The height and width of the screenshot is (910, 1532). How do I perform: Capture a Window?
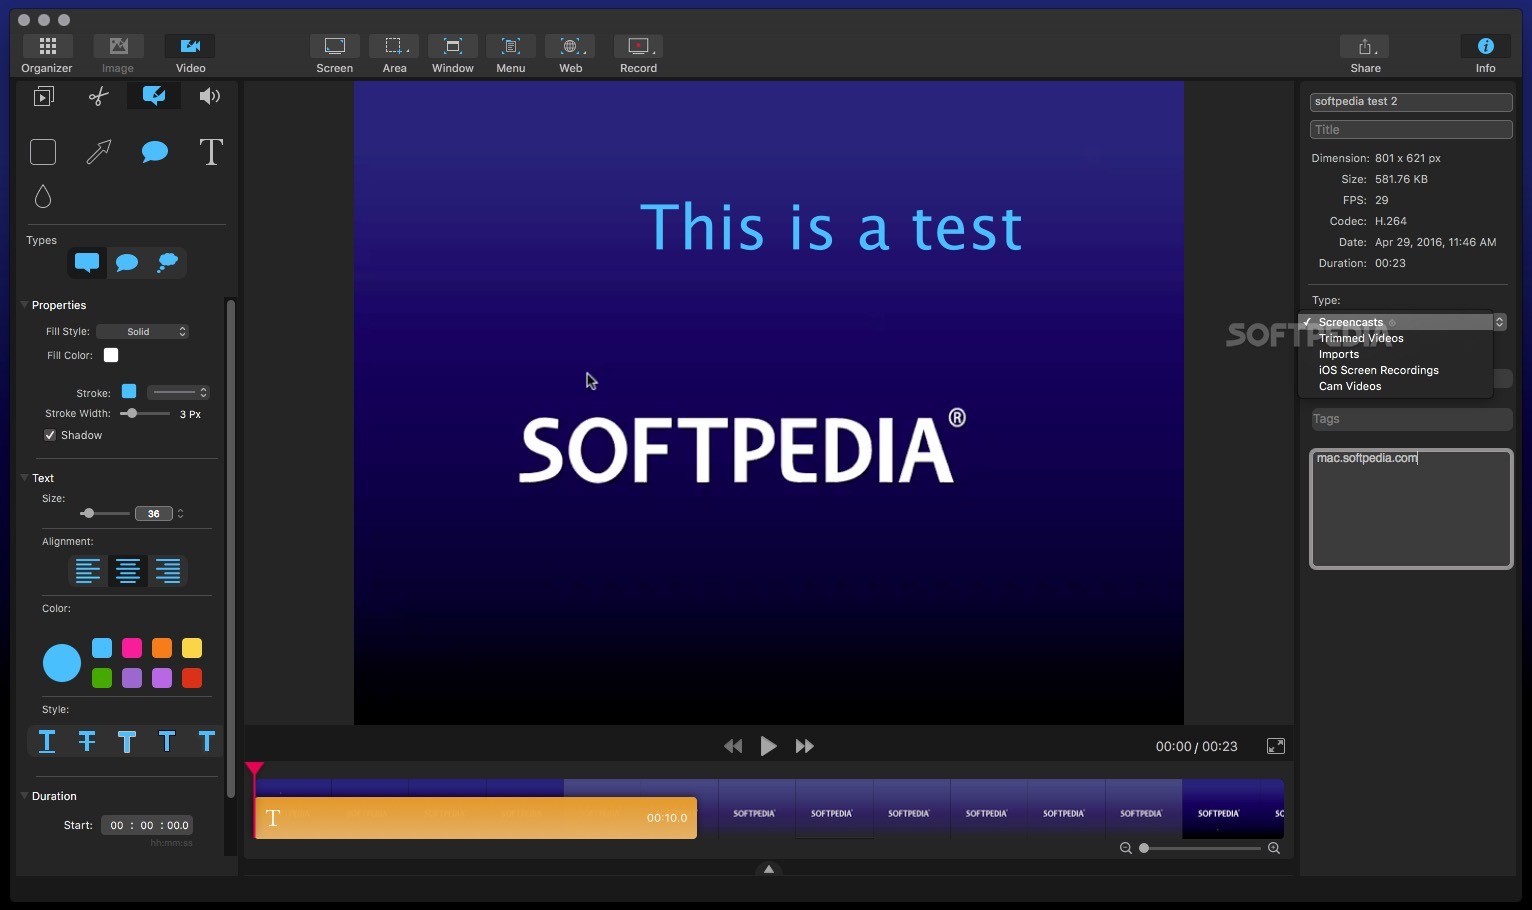(x=453, y=54)
